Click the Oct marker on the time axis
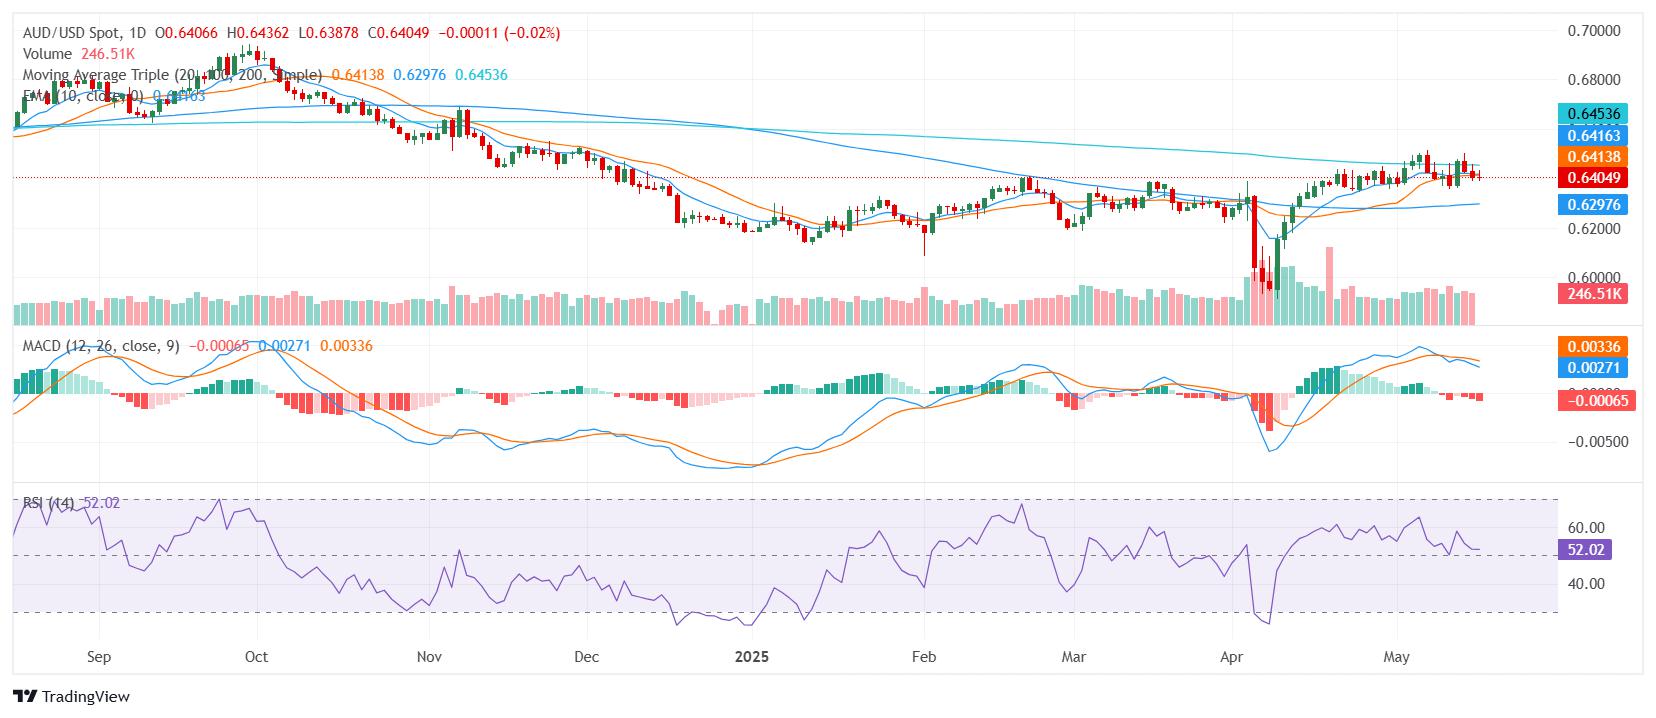This screenshot has height=718, width=1656. coord(257,657)
